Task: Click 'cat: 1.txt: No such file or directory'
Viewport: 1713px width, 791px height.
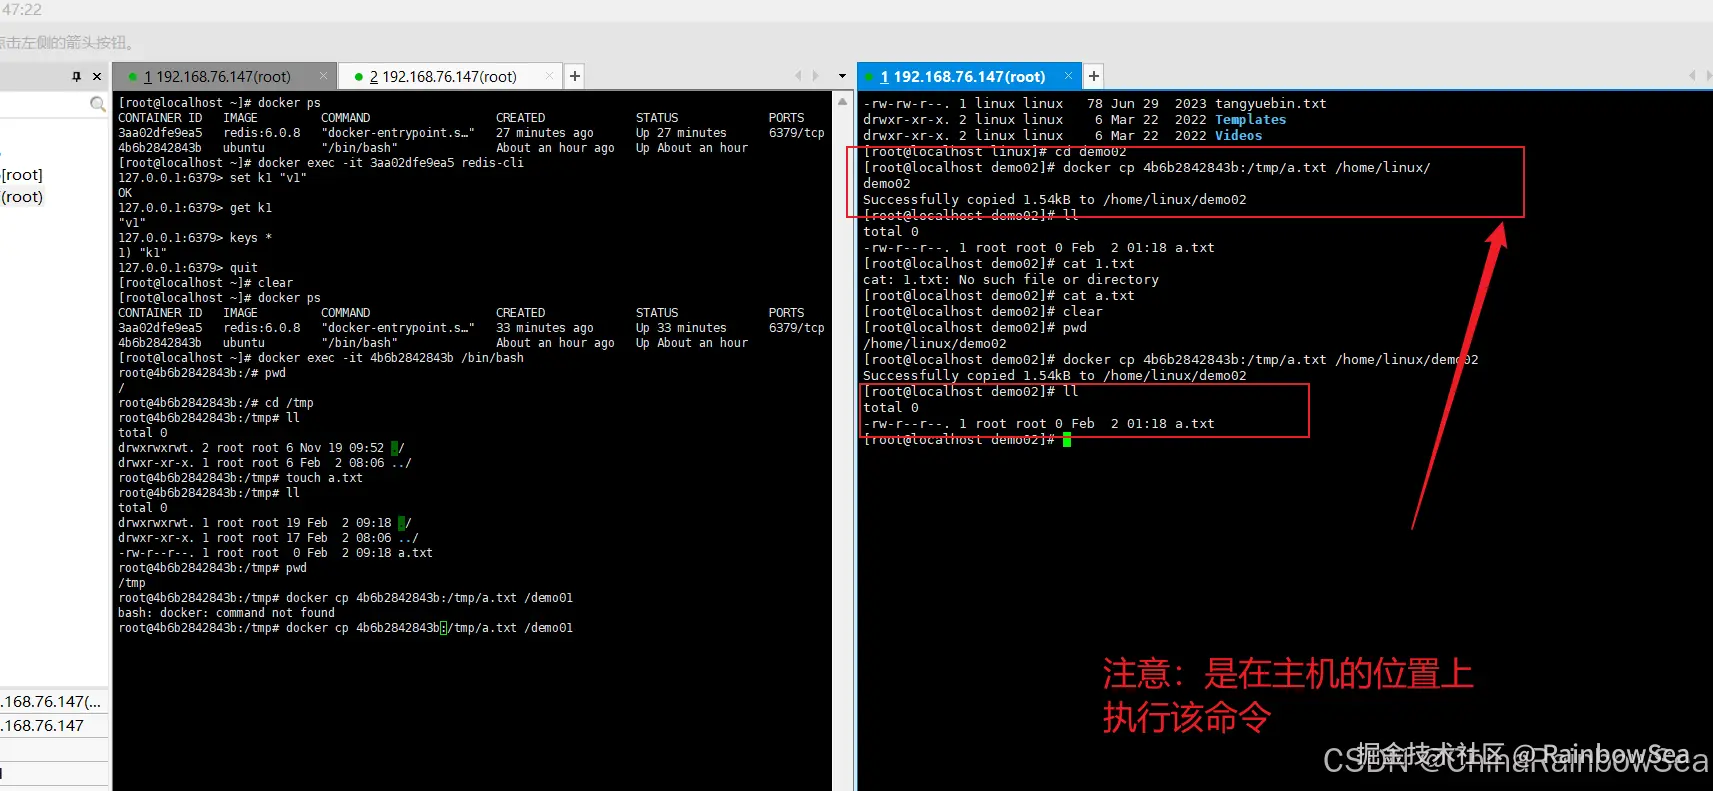Action: [x=1011, y=279]
